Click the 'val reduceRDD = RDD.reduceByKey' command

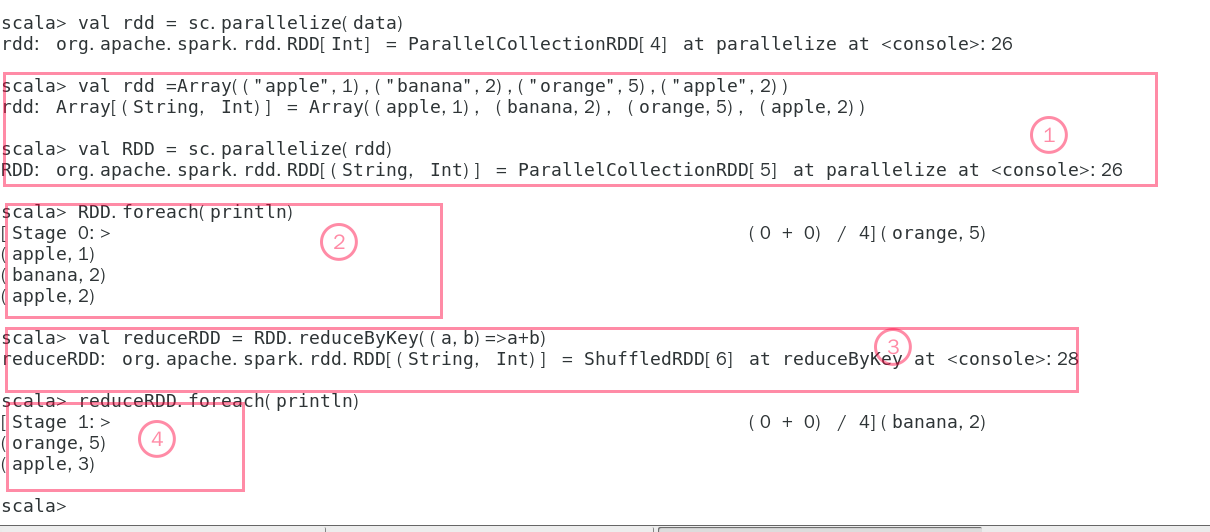[274, 338]
